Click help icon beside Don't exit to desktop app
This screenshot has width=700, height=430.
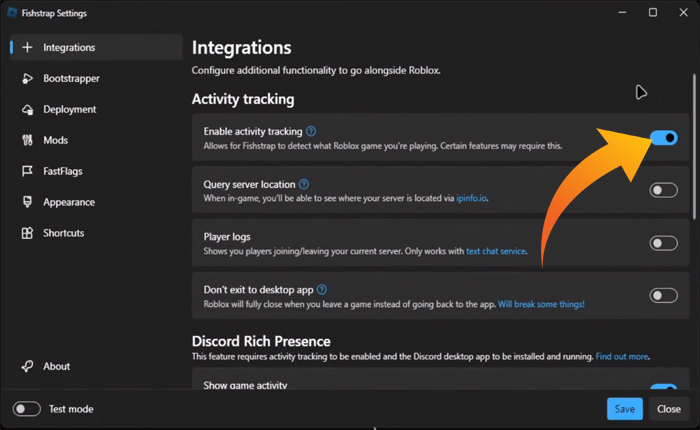pyautogui.click(x=322, y=289)
